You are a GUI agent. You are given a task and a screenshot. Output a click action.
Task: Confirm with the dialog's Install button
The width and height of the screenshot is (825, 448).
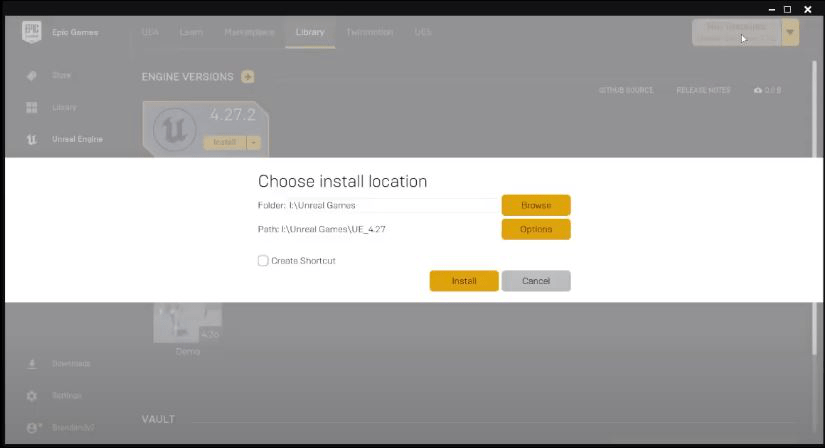coord(464,281)
